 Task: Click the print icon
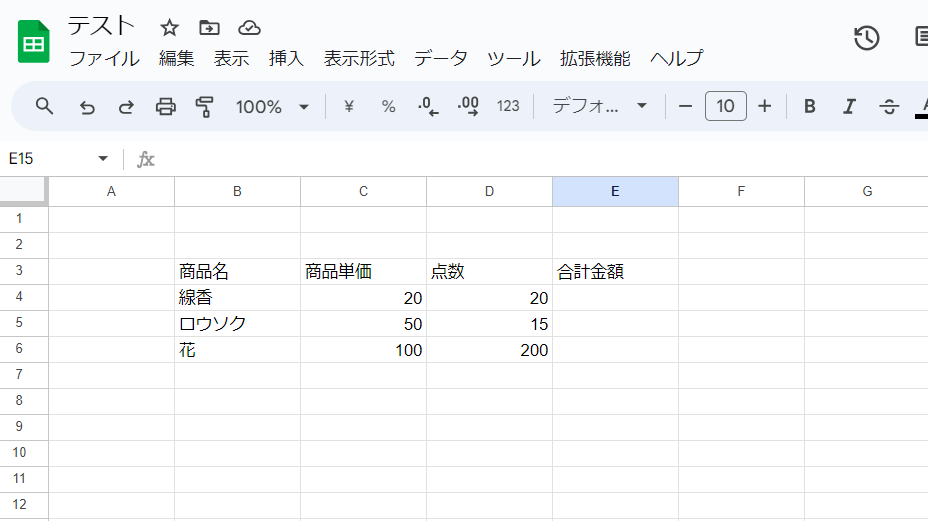pyautogui.click(x=166, y=106)
